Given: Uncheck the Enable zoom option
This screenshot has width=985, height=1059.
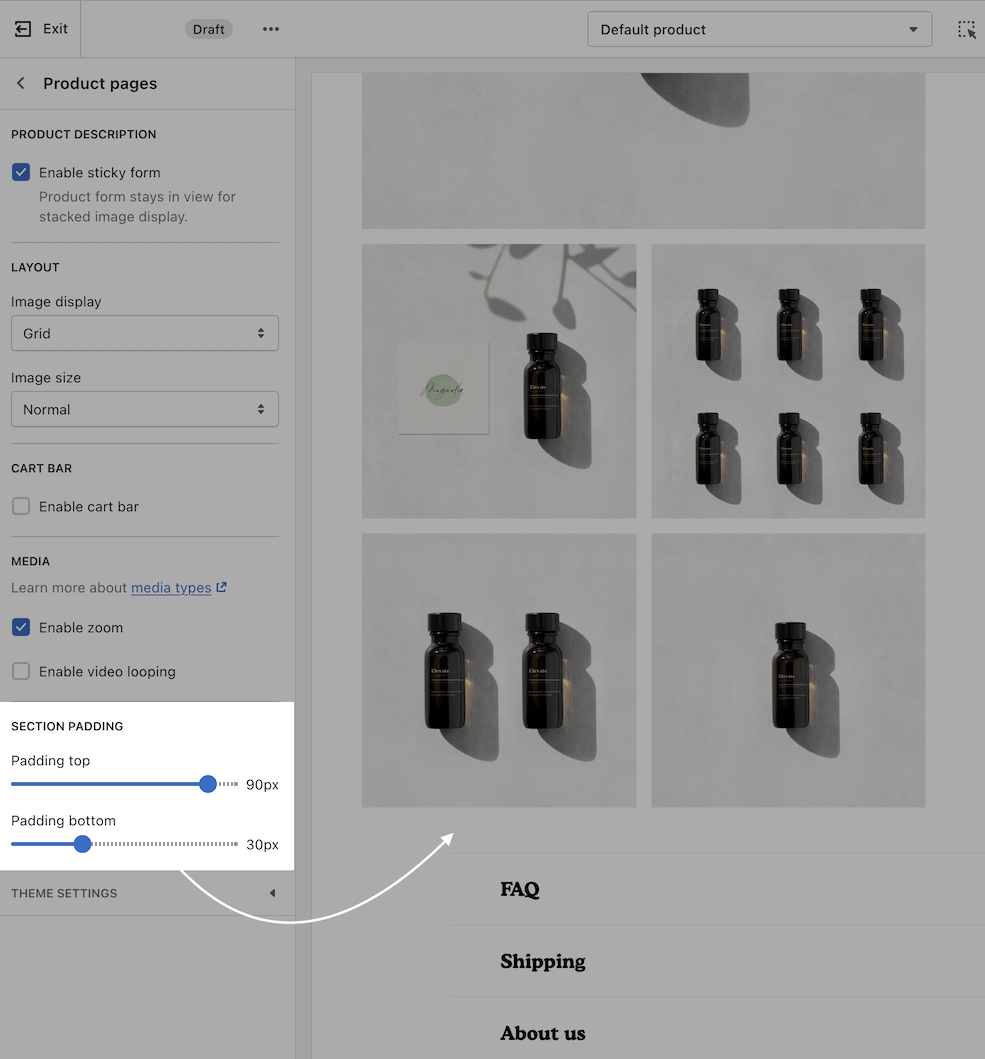Looking at the screenshot, I should click(x=21, y=628).
